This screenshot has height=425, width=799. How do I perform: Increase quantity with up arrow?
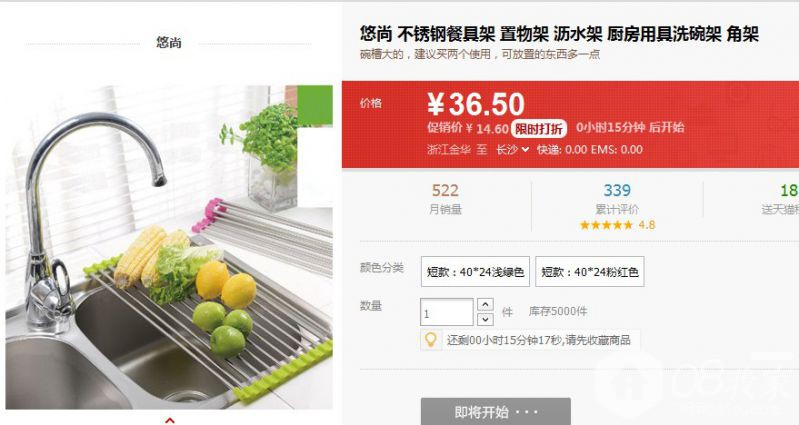485,305
